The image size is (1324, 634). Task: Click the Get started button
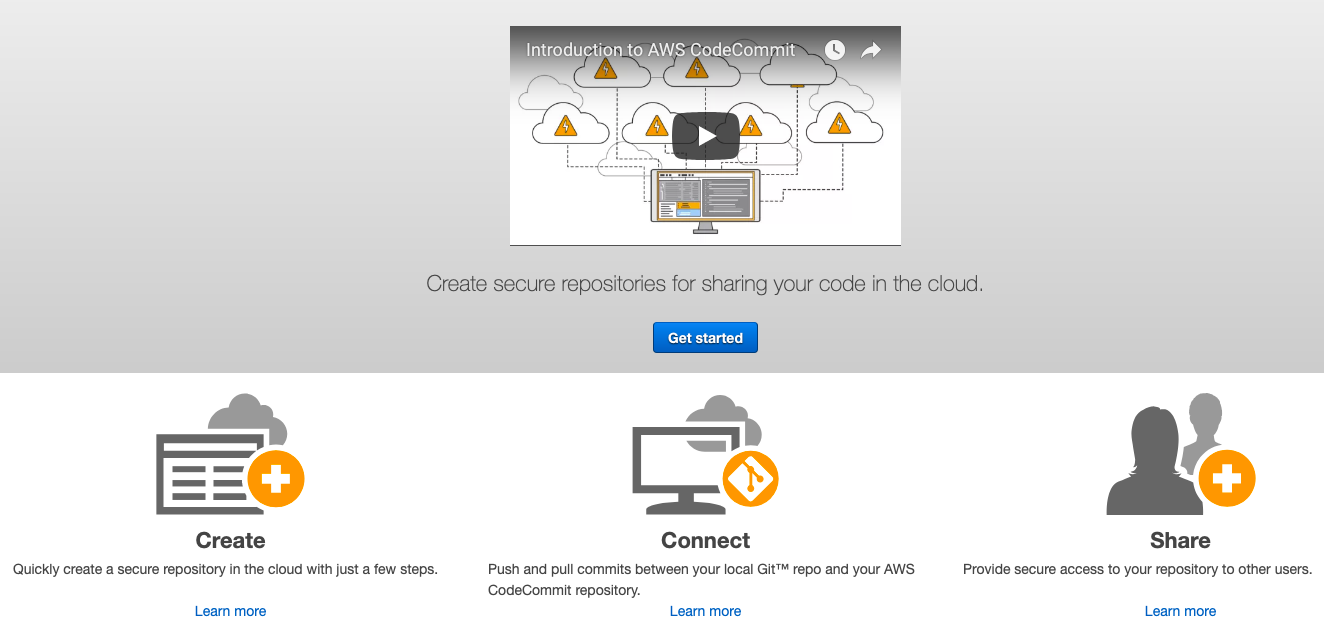click(705, 338)
